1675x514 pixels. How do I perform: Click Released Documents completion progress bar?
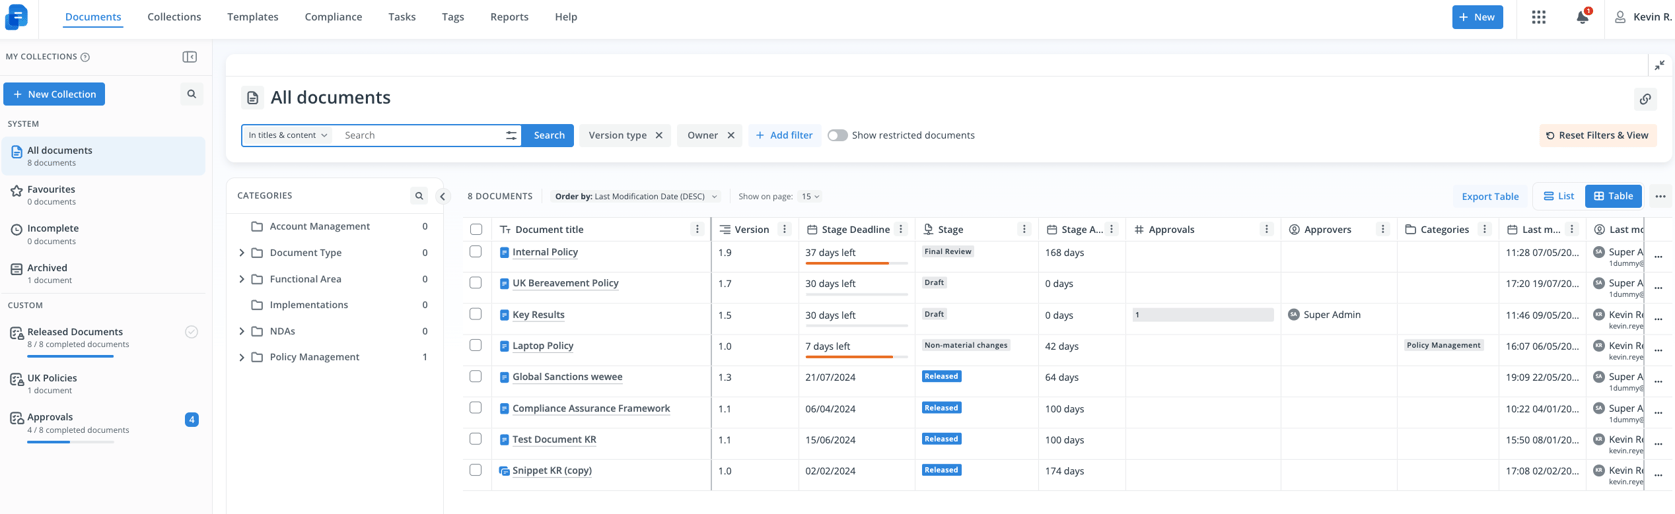(x=70, y=356)
